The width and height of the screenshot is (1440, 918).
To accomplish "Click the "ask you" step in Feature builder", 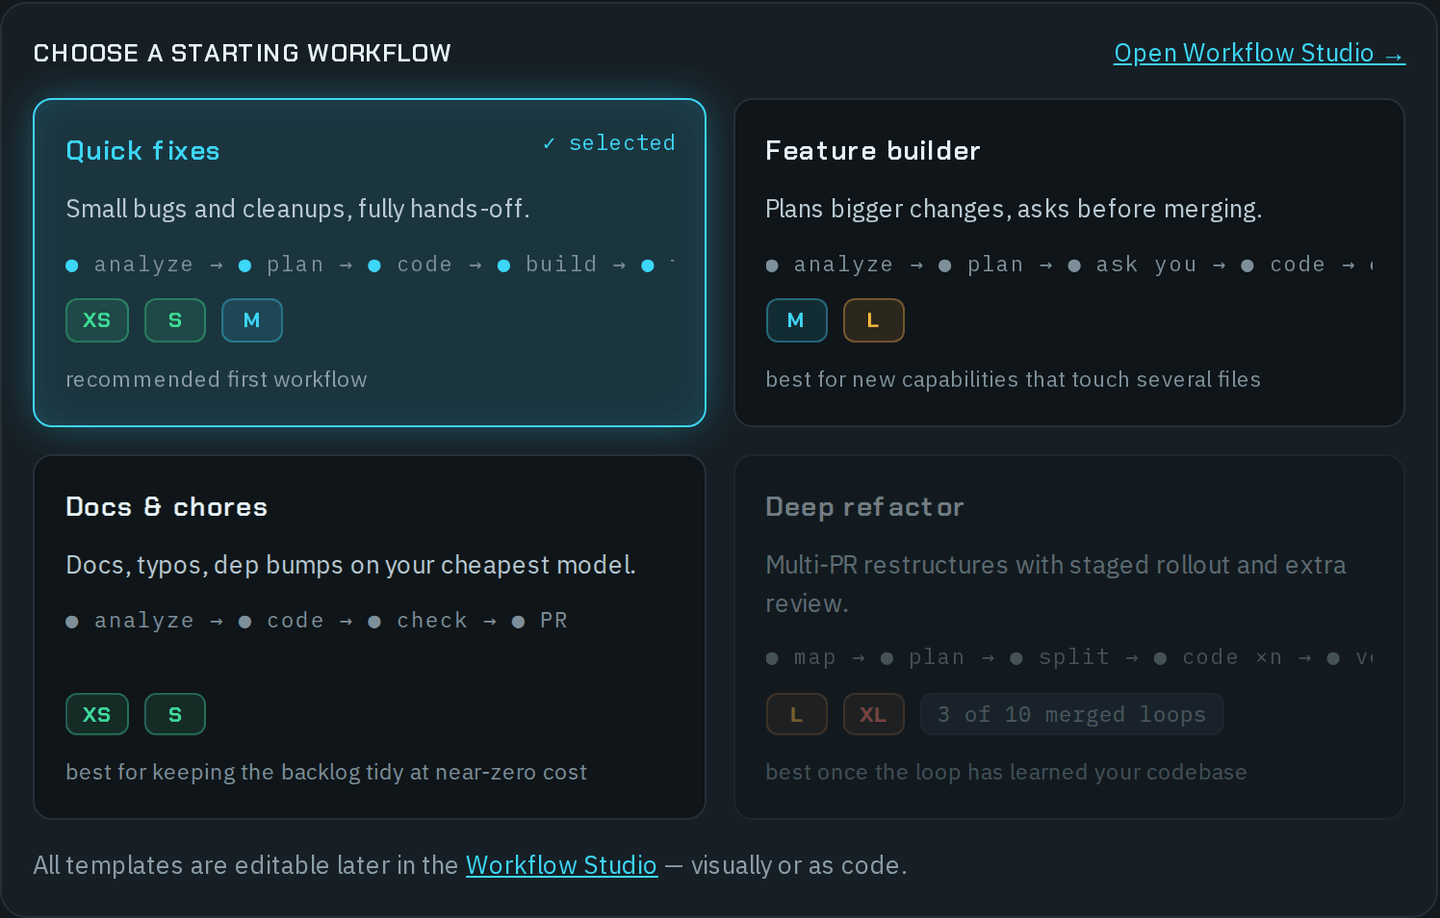I will coord(1133,265).
